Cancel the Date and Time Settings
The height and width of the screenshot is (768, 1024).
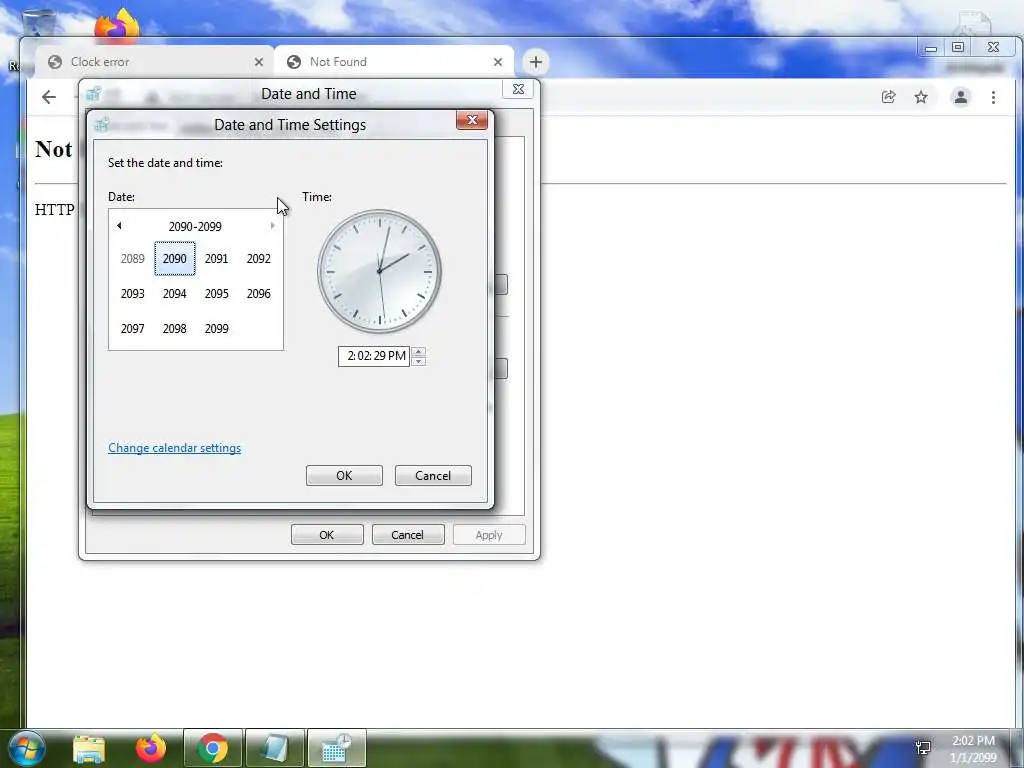pos(433,475)
